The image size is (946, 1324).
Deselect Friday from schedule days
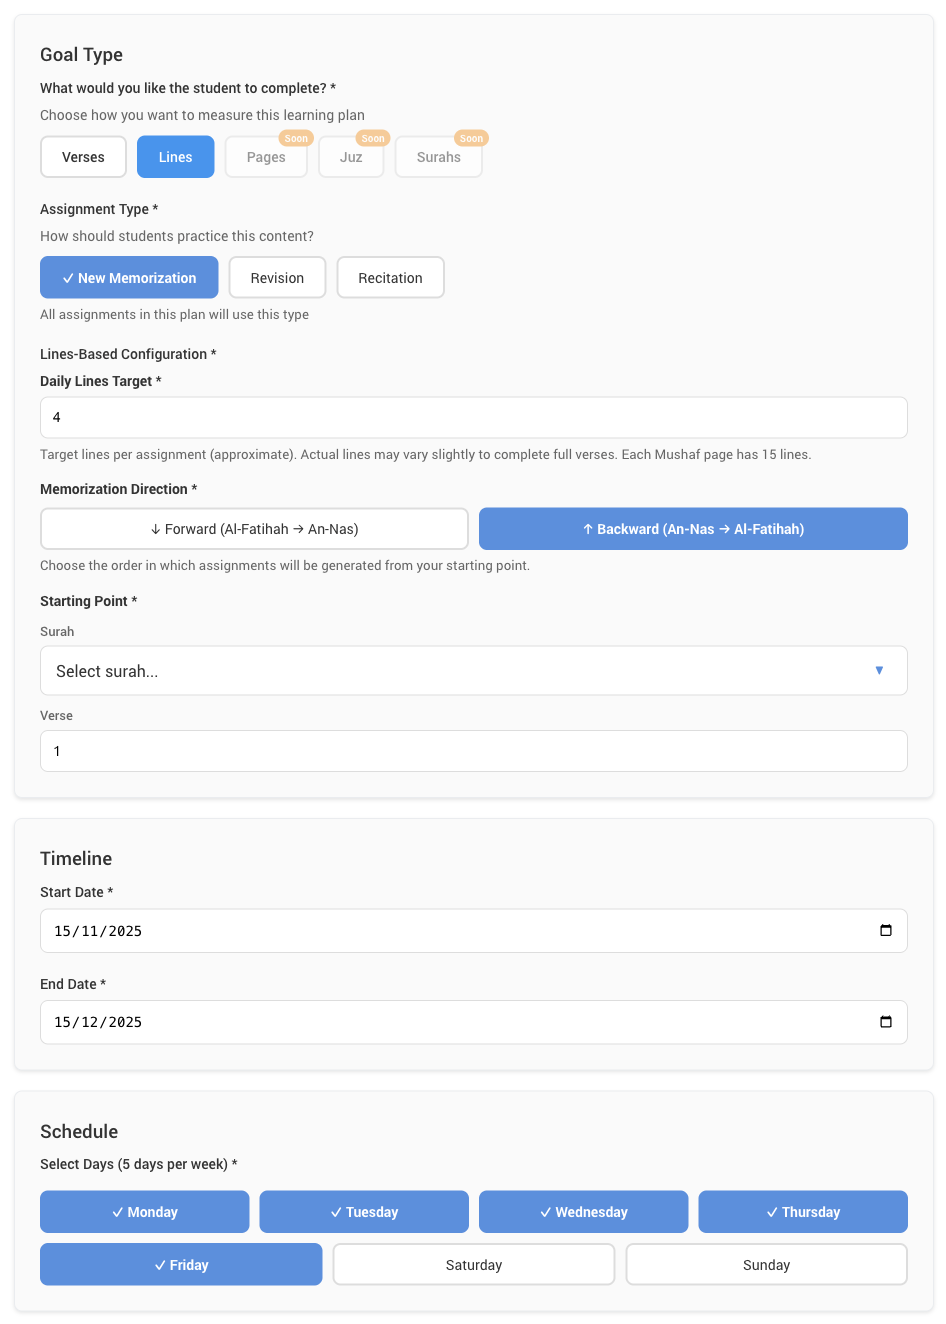(181, 1265)
